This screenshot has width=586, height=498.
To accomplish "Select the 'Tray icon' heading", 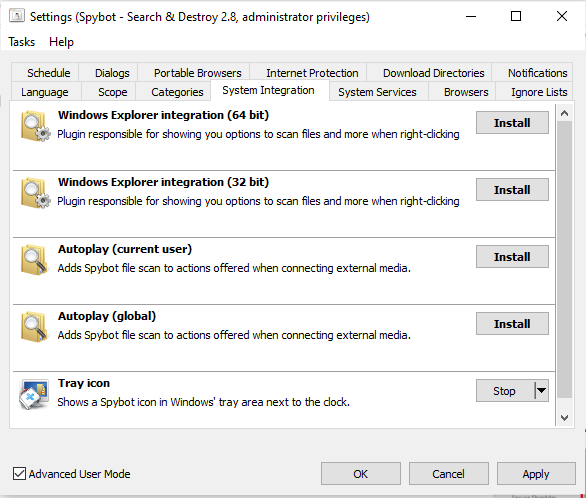I will click(x=84, y=383).
